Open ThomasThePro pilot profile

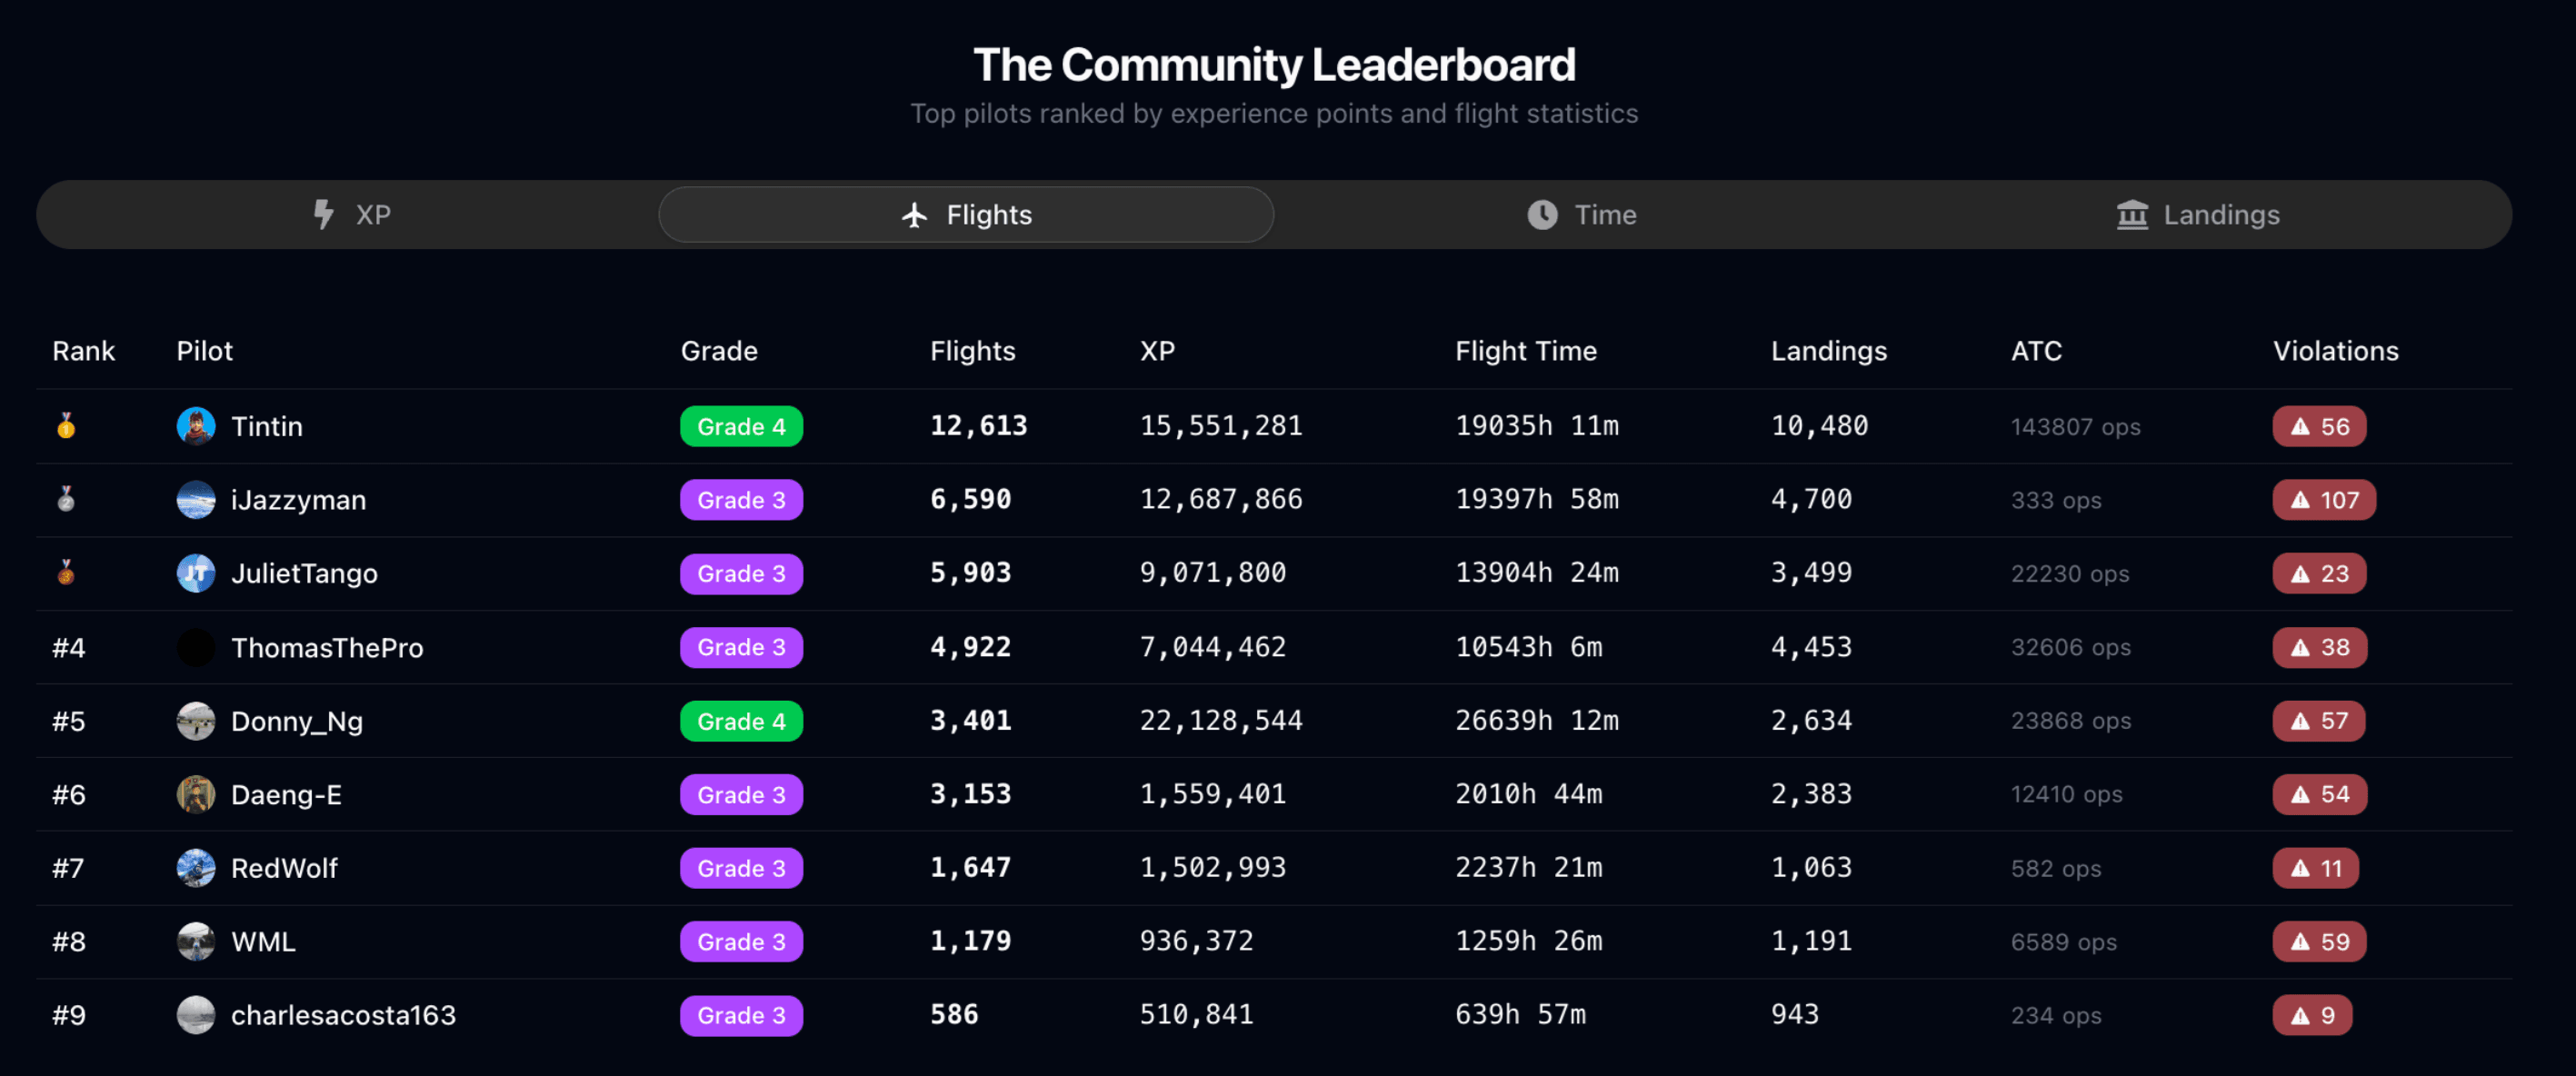pos(327,648)
